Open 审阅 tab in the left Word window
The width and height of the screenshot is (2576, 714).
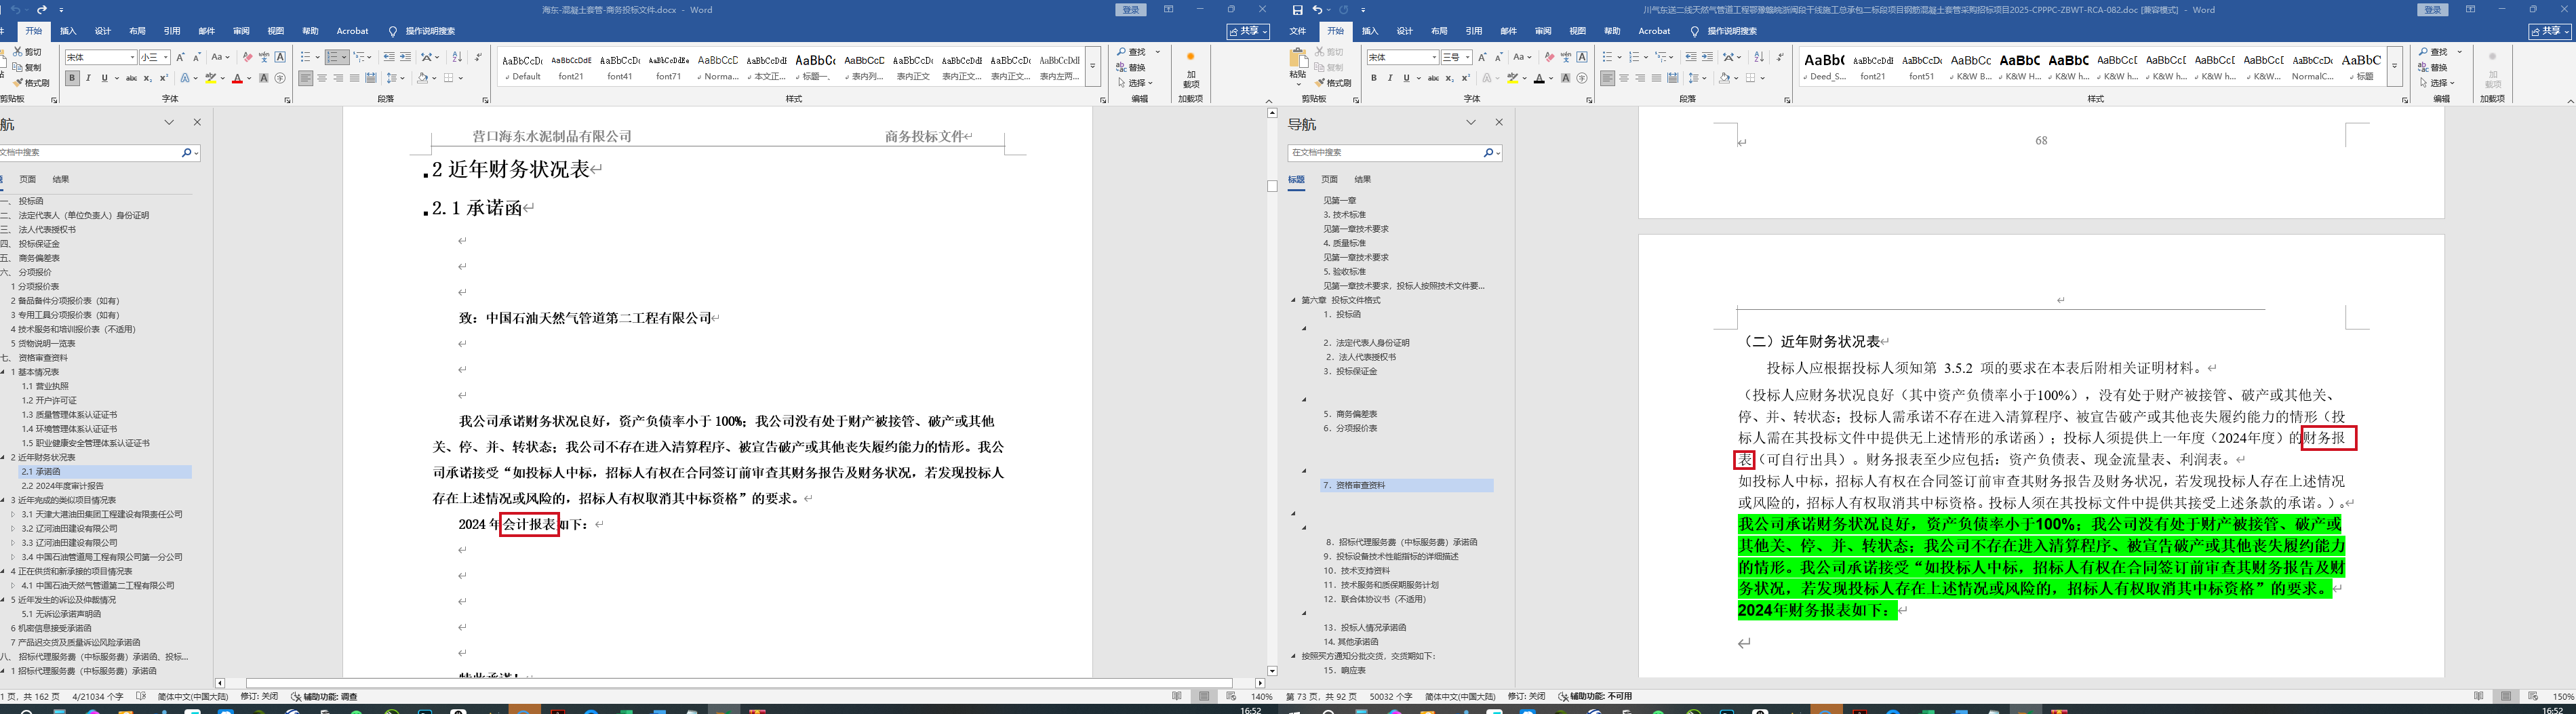pos(241,31)
